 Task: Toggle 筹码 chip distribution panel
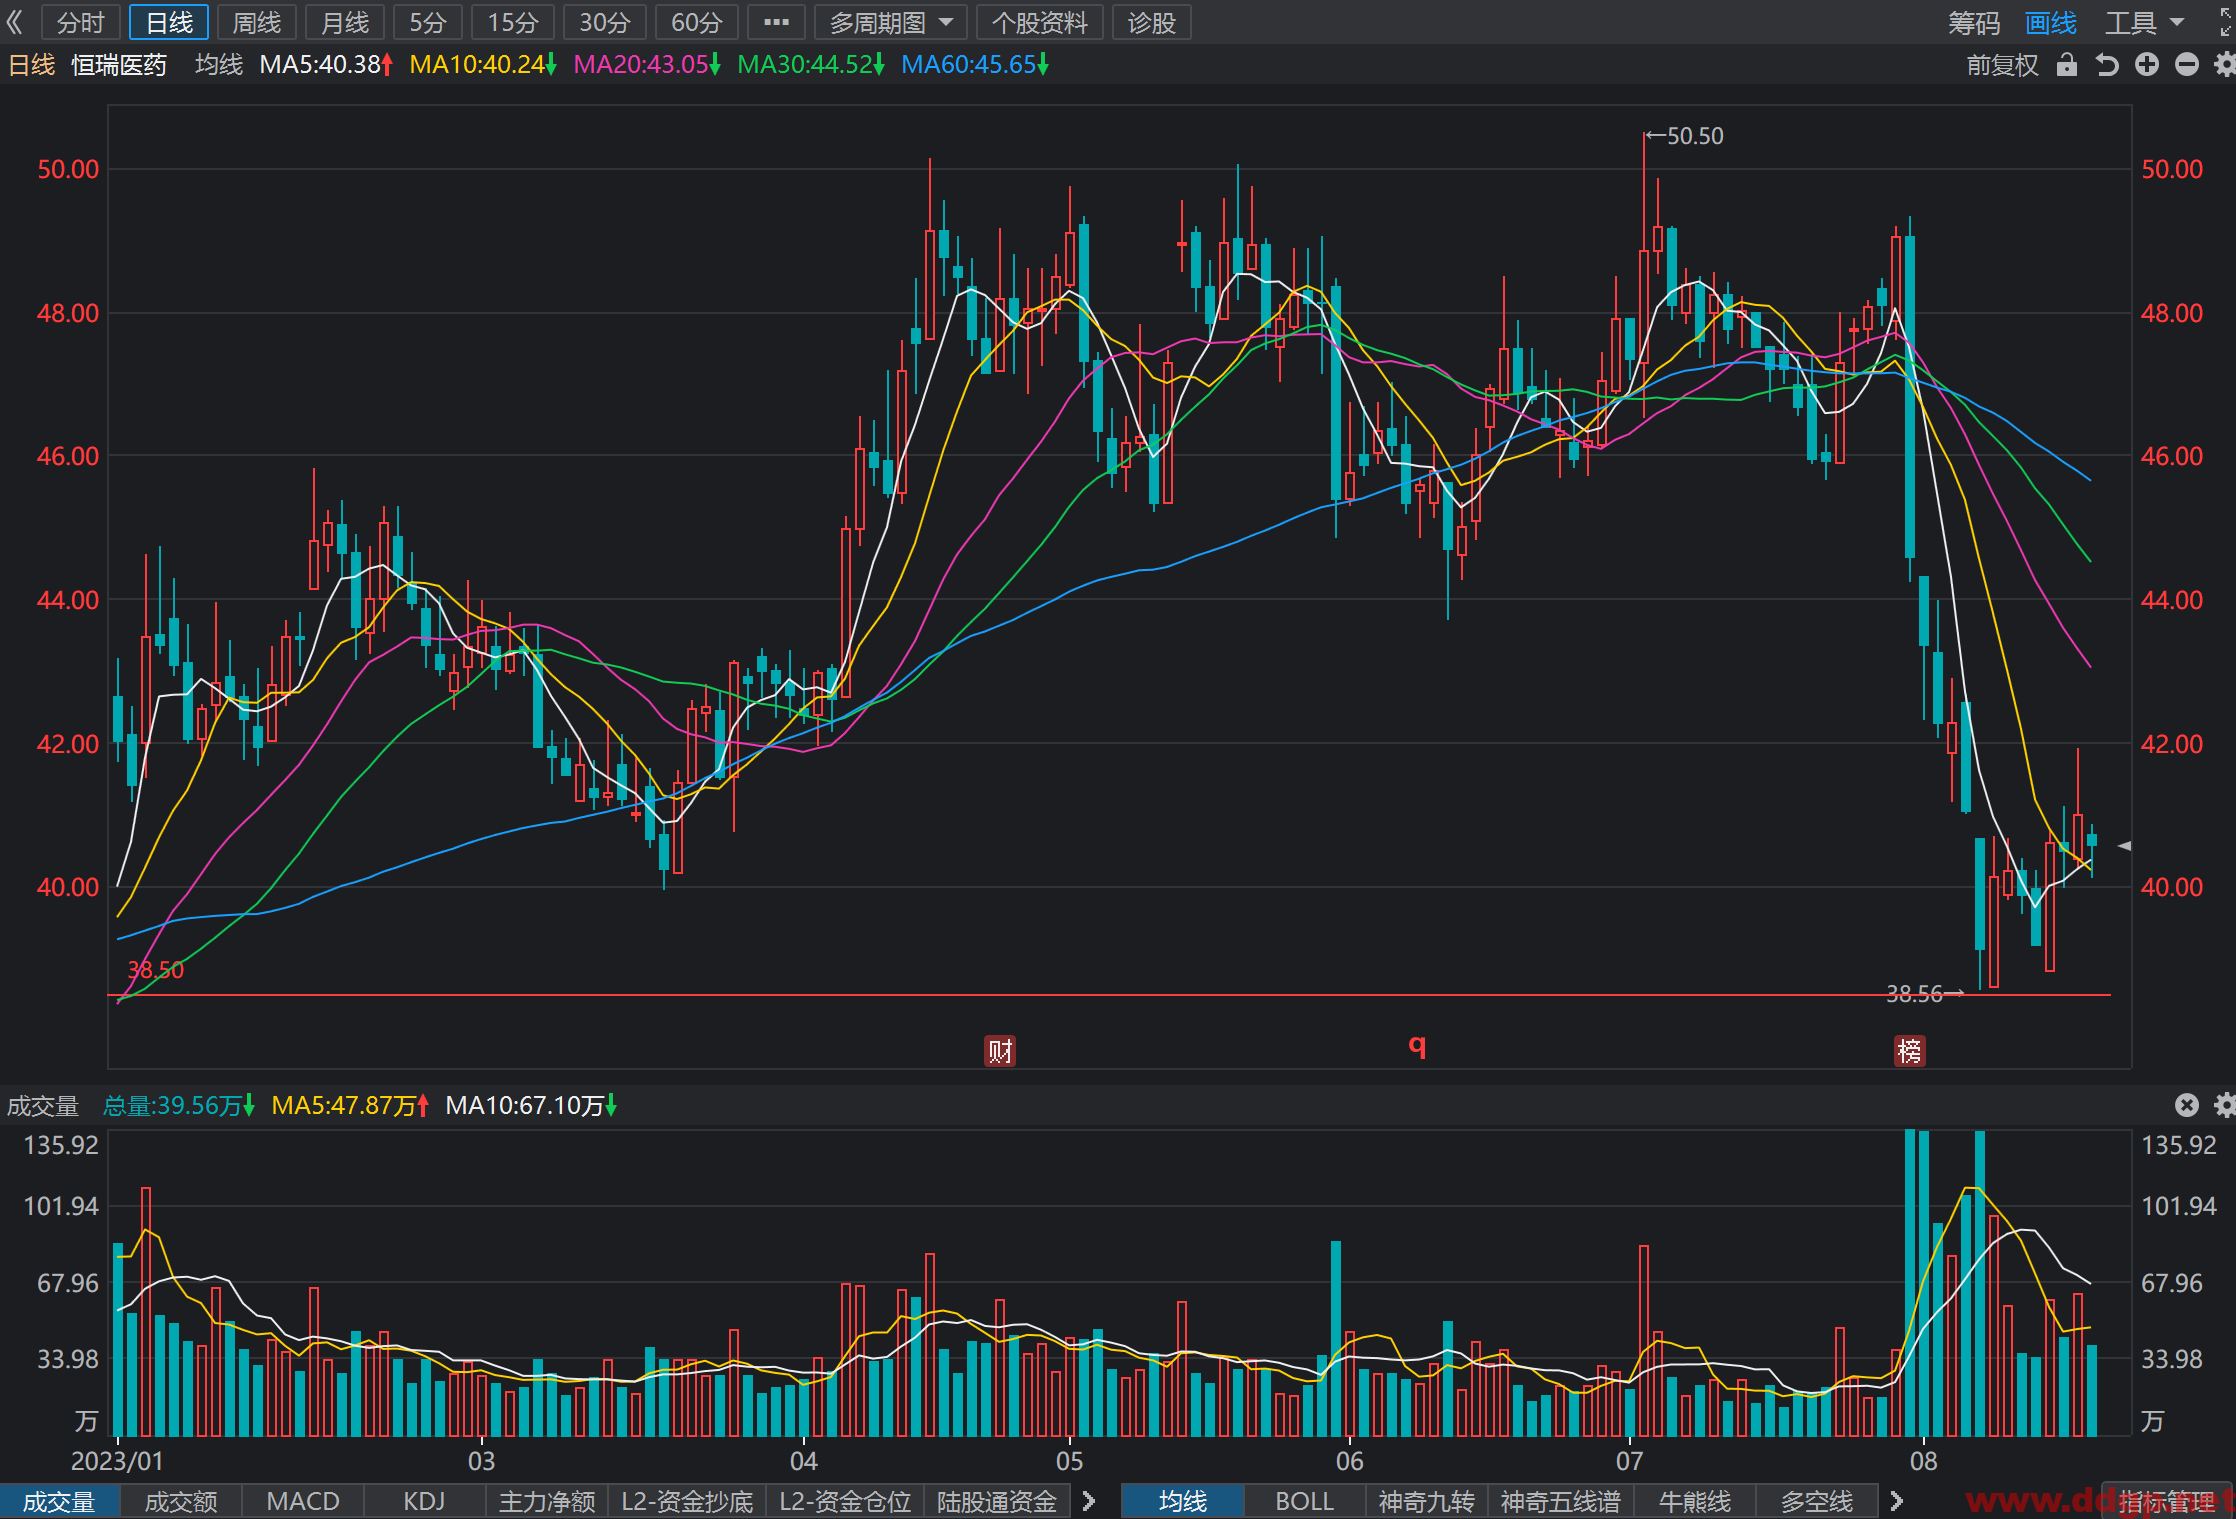pos(1974,22)
